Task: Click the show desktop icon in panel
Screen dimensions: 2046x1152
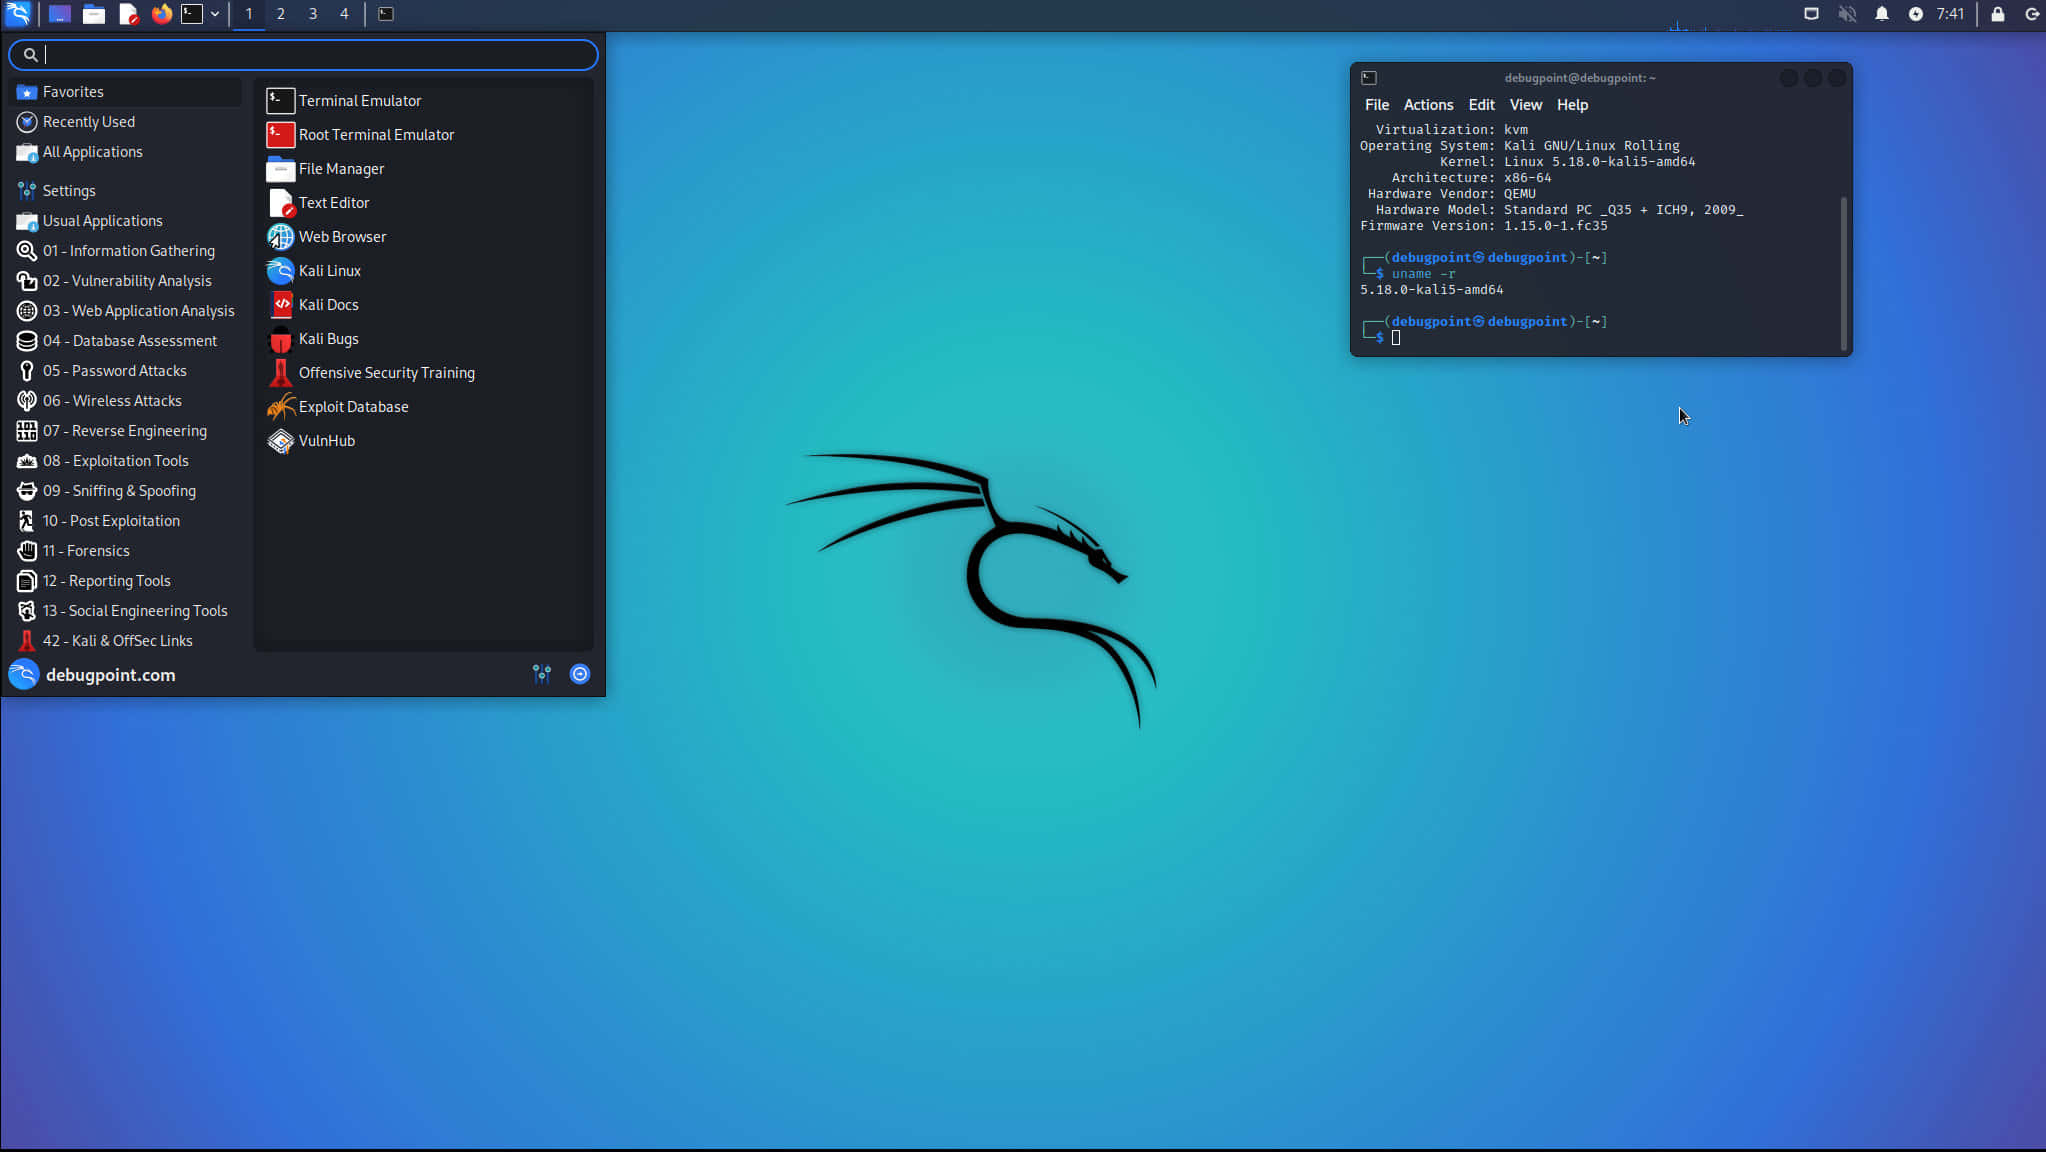Action: pyautogui.click(x=60, y=14)
